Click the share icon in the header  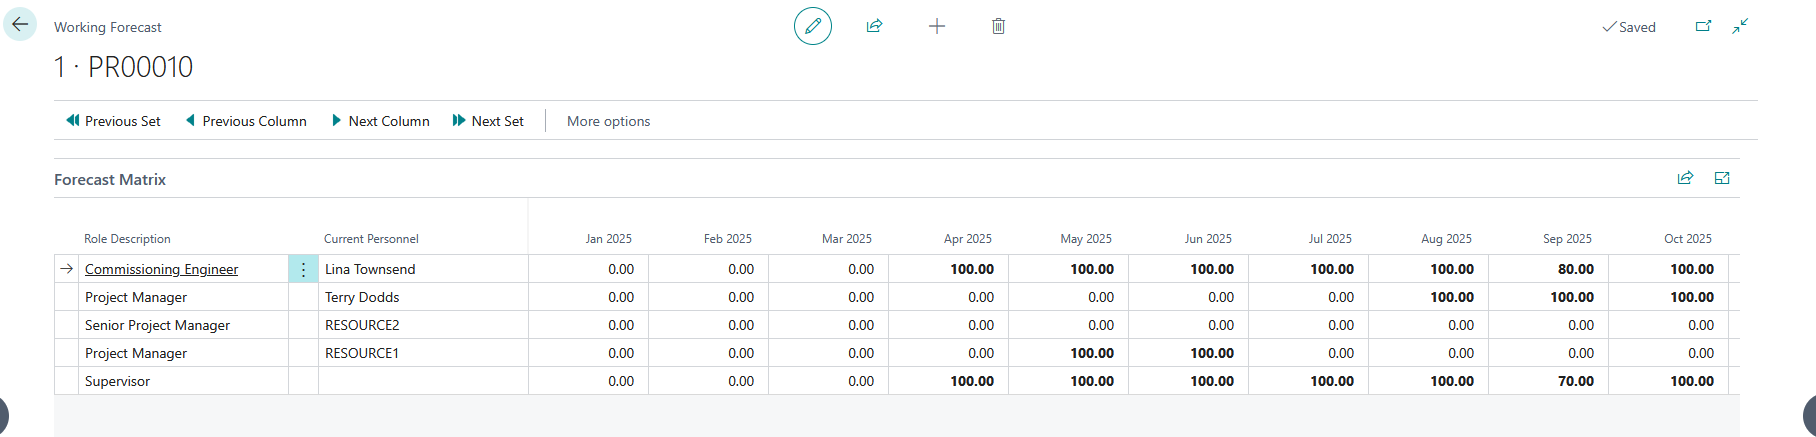pyautogui.click(x=874, y=26)
